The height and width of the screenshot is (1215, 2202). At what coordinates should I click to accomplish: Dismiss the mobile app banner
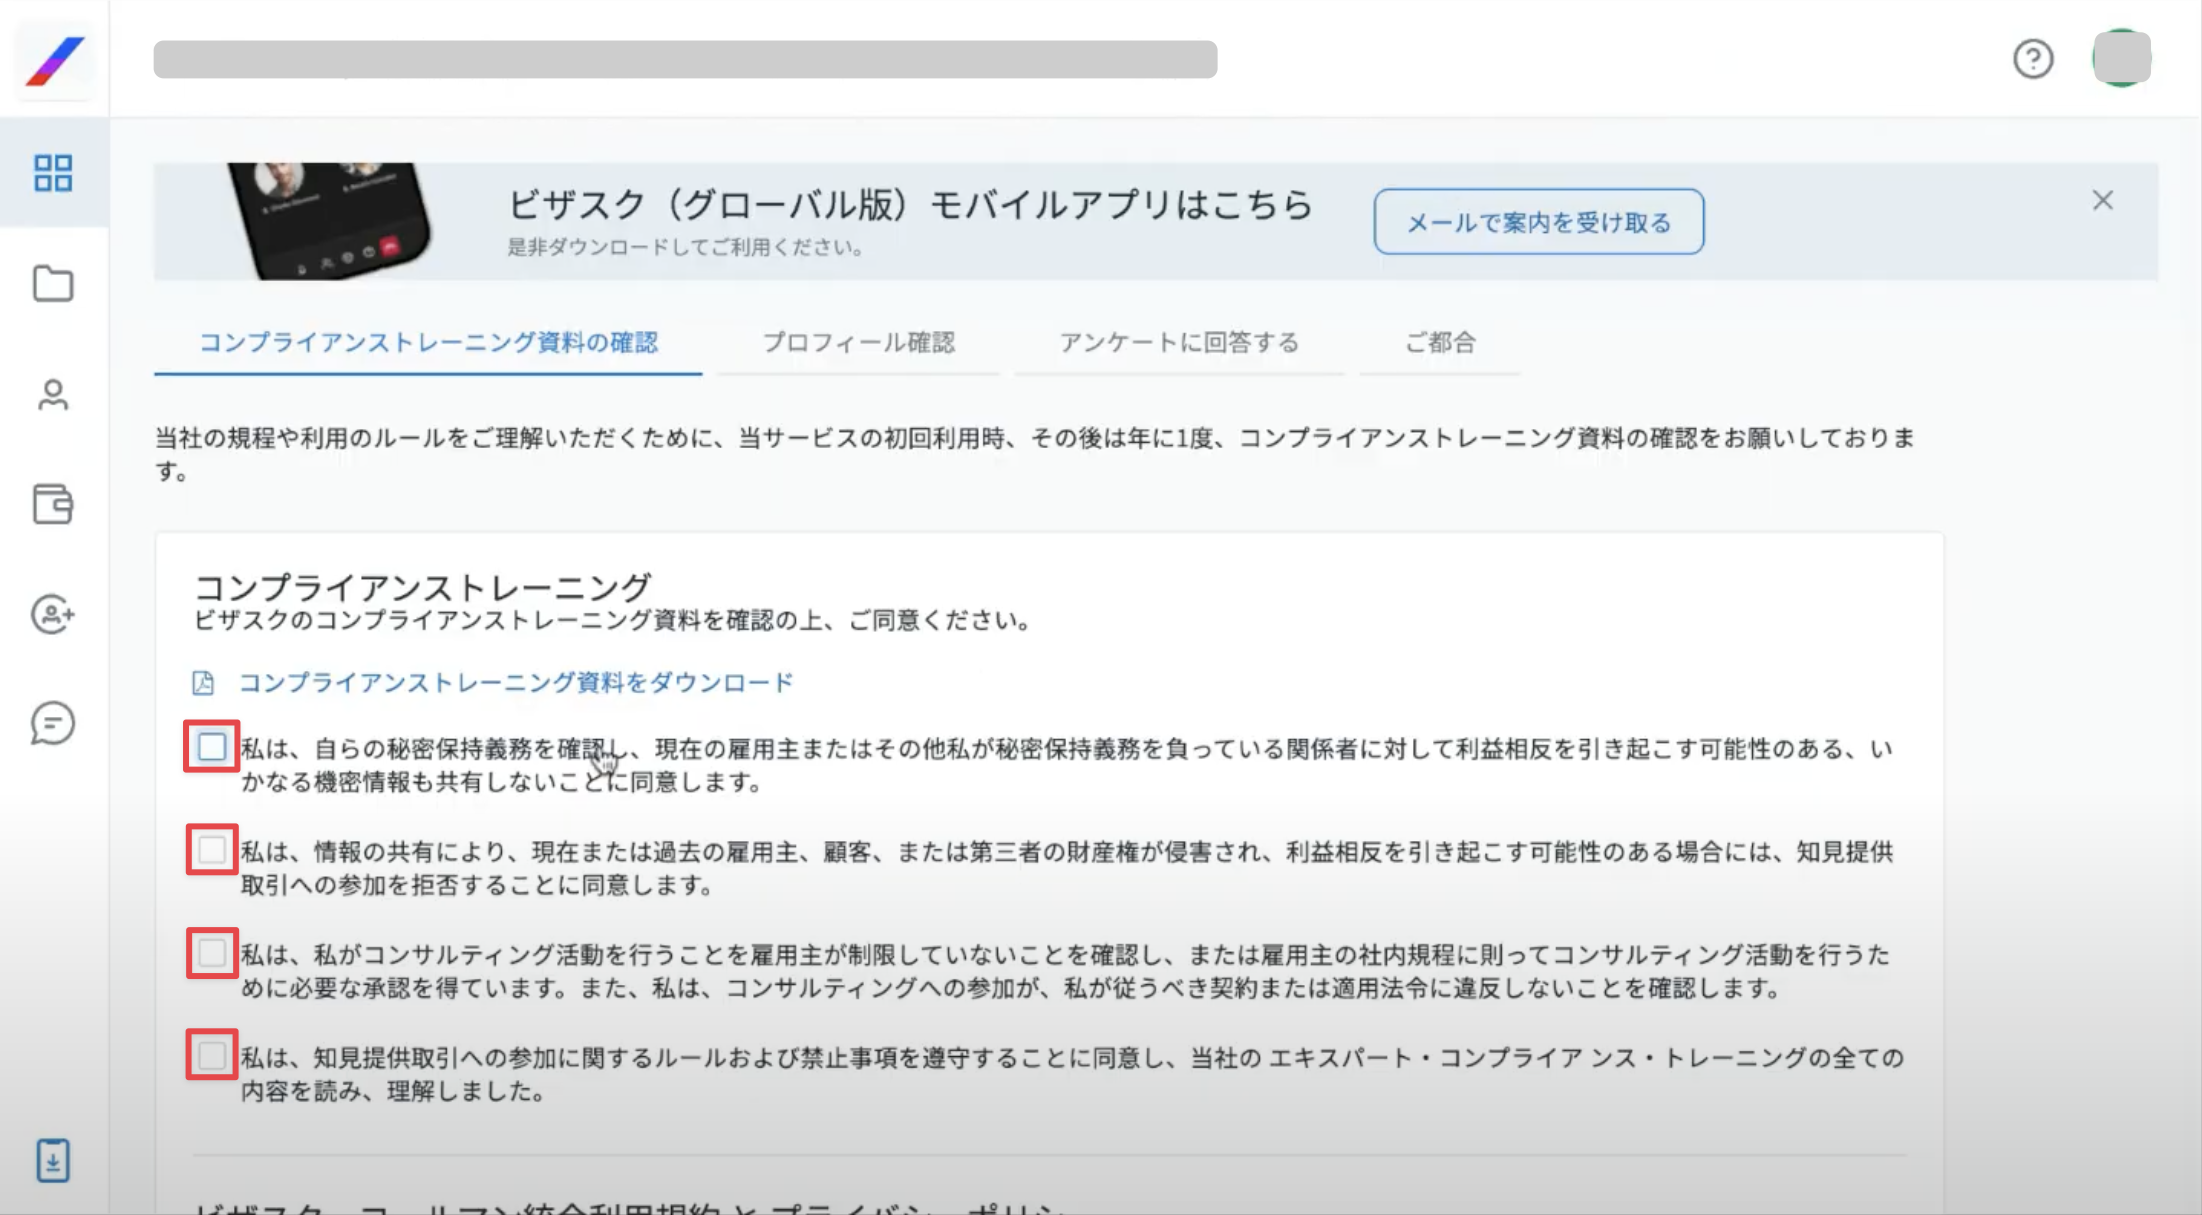(2103, 200)
